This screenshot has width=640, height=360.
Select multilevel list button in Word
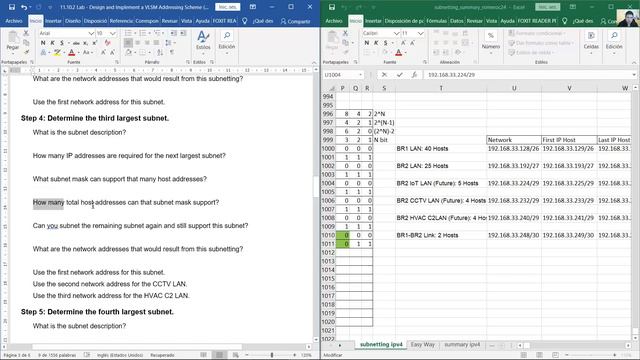click(158, 33)
